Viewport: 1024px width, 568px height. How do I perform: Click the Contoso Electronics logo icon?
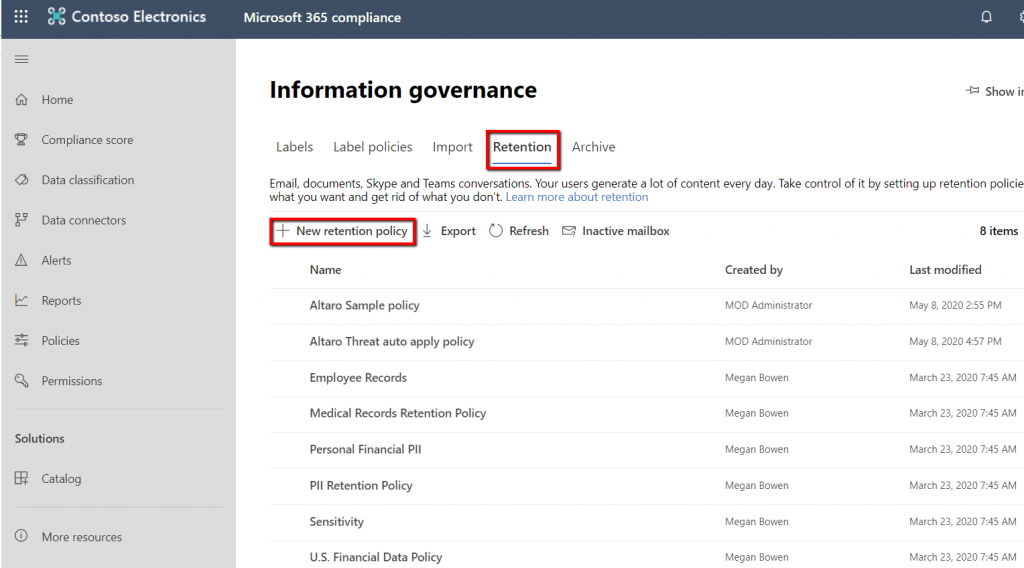click(56, 17)
